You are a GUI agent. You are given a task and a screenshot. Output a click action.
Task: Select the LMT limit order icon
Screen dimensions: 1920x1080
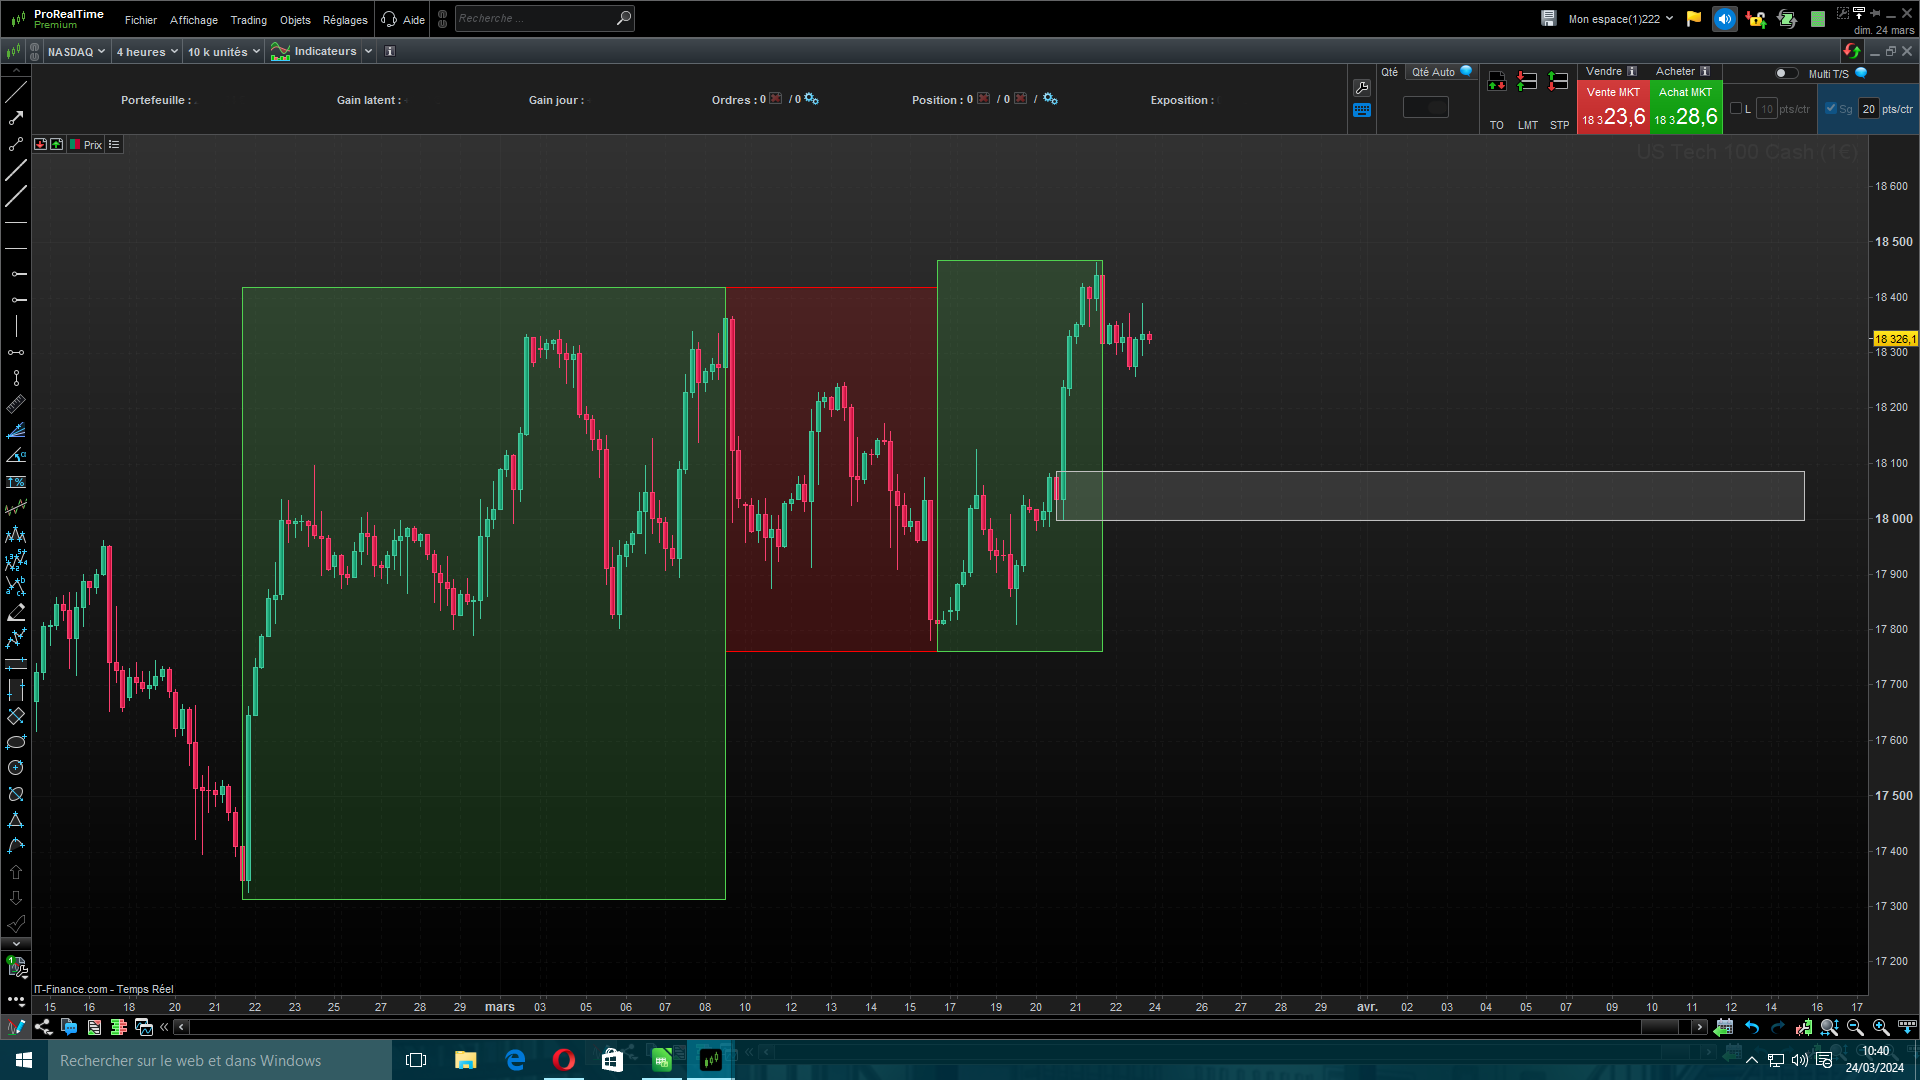pyautogui.click(x=1527, y=82)
